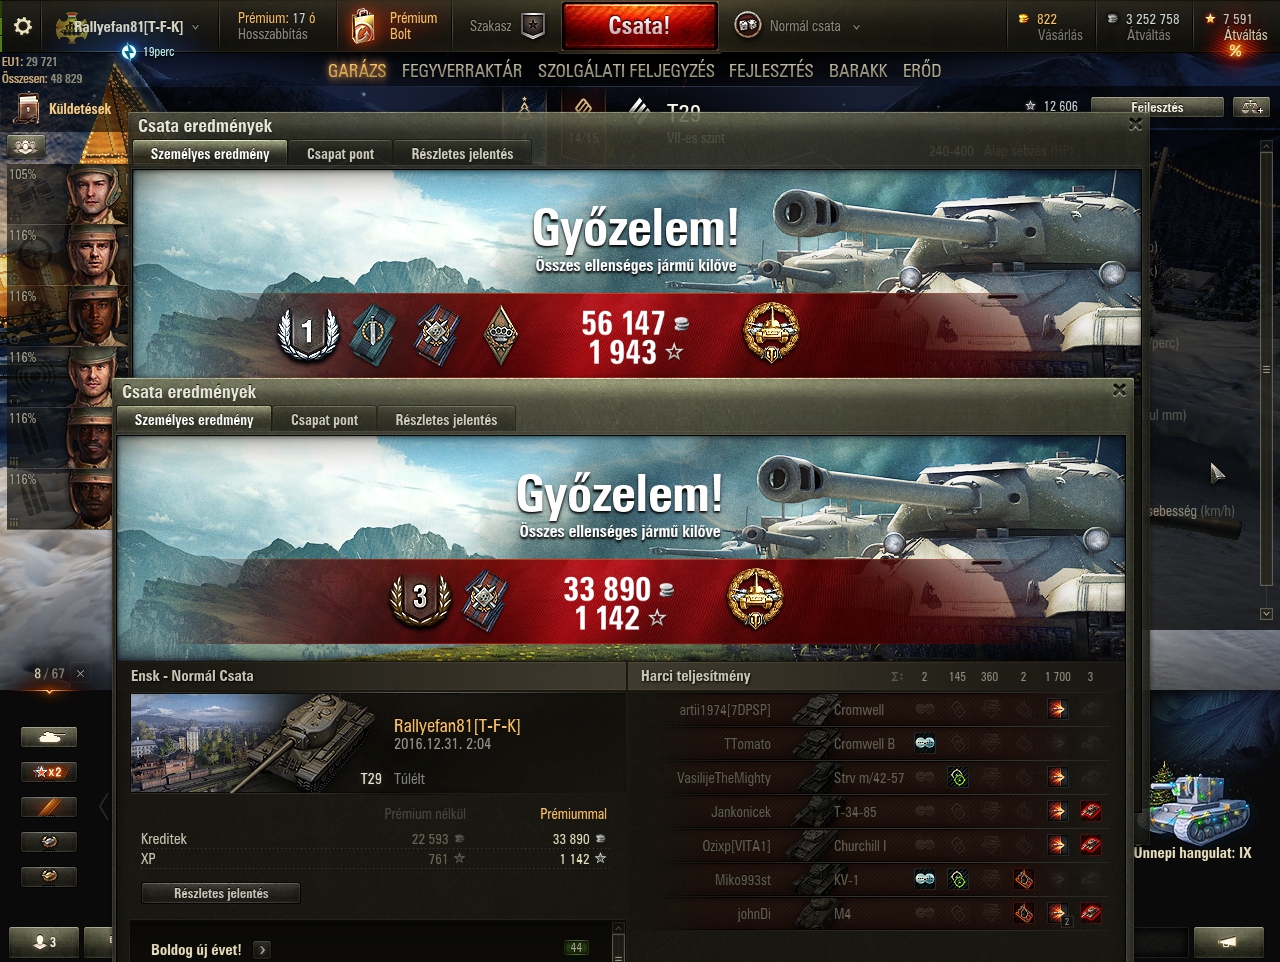Open Részletes jelentés tab in back results window

click(x=462, y=154)
